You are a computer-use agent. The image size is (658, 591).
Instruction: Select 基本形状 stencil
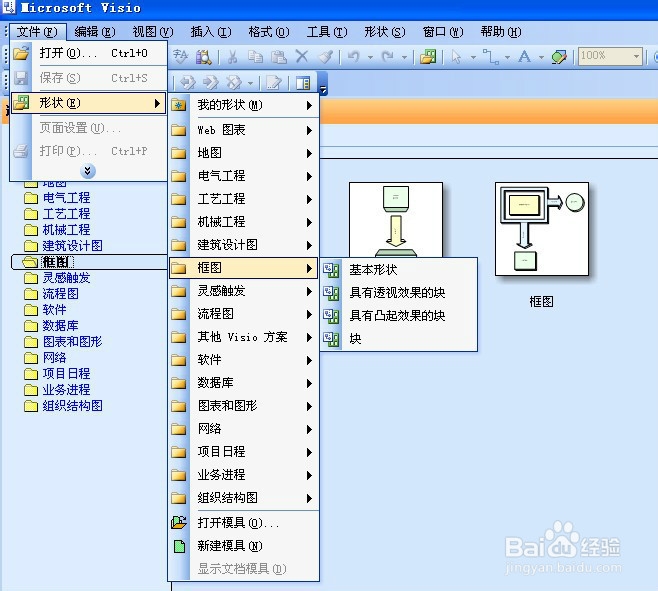400,270
